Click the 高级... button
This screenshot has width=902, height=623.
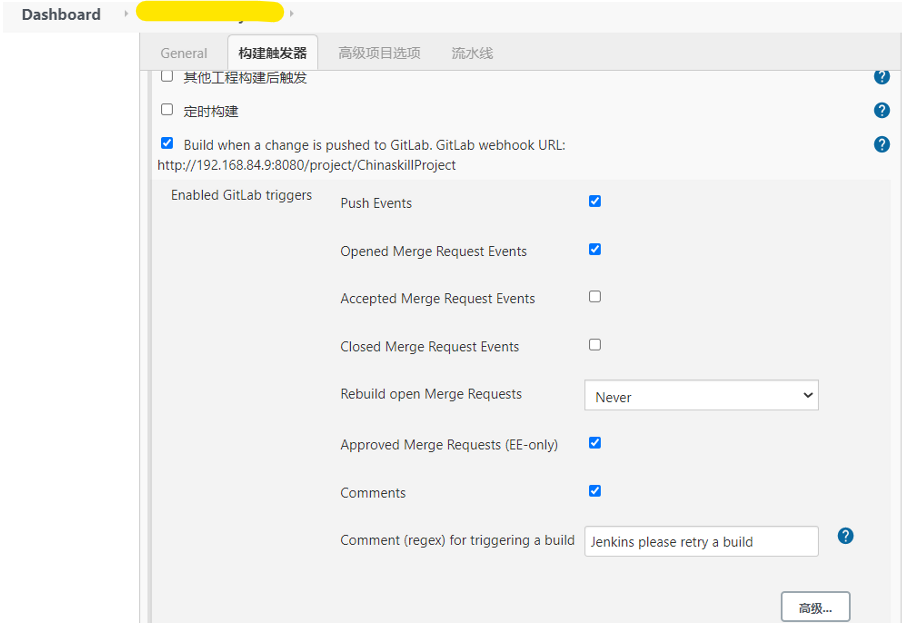[x=815, y=607]
